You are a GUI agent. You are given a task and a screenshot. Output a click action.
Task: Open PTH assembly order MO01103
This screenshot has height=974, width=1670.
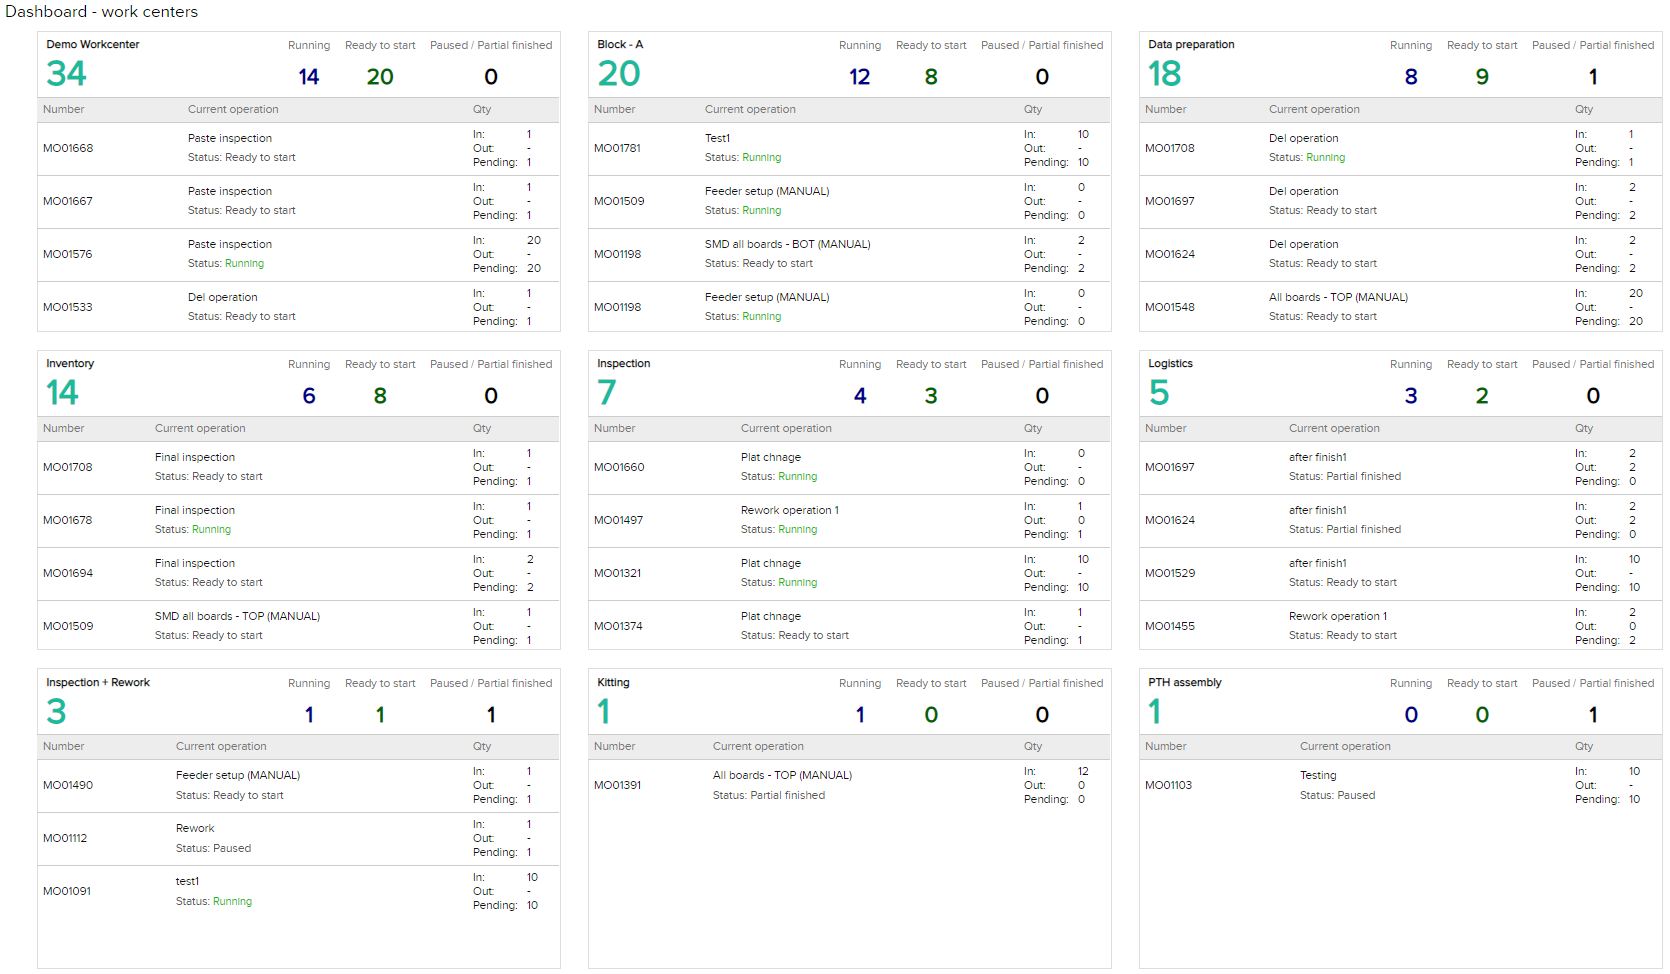[1169, 785]
